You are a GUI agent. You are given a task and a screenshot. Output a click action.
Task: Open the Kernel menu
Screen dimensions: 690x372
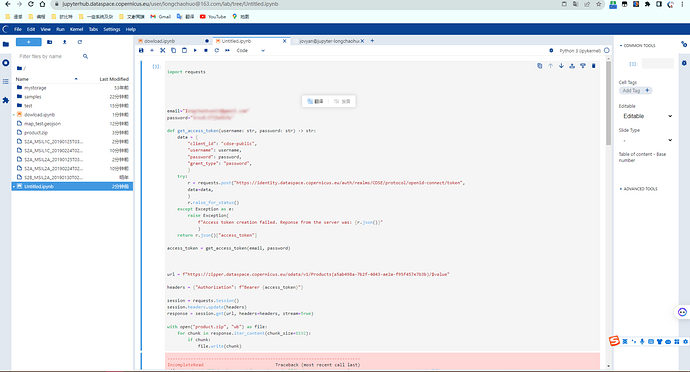coord(77,29)
